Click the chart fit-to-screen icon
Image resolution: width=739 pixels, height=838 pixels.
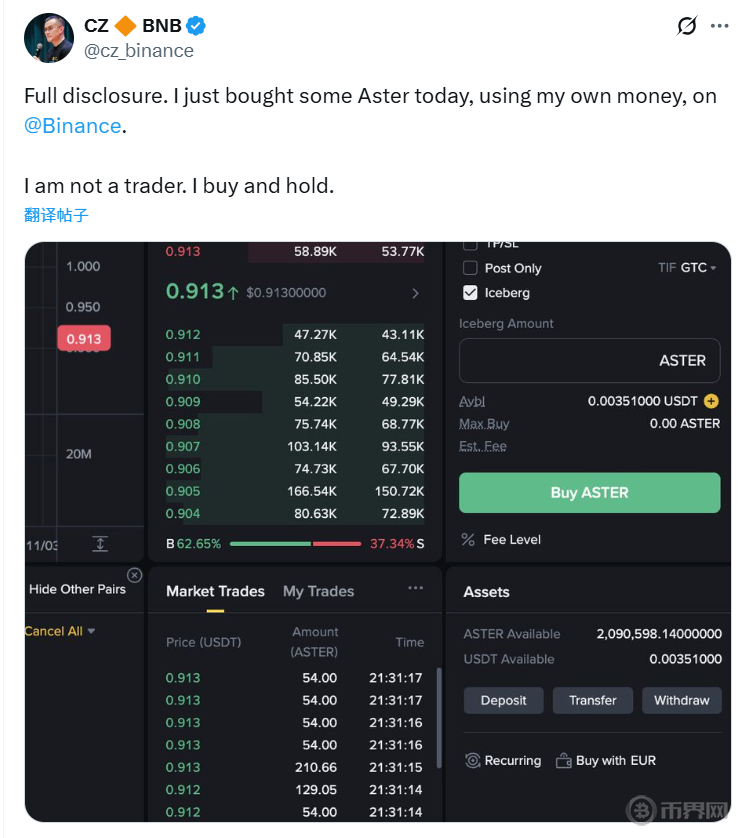click(x=100, y=544)
